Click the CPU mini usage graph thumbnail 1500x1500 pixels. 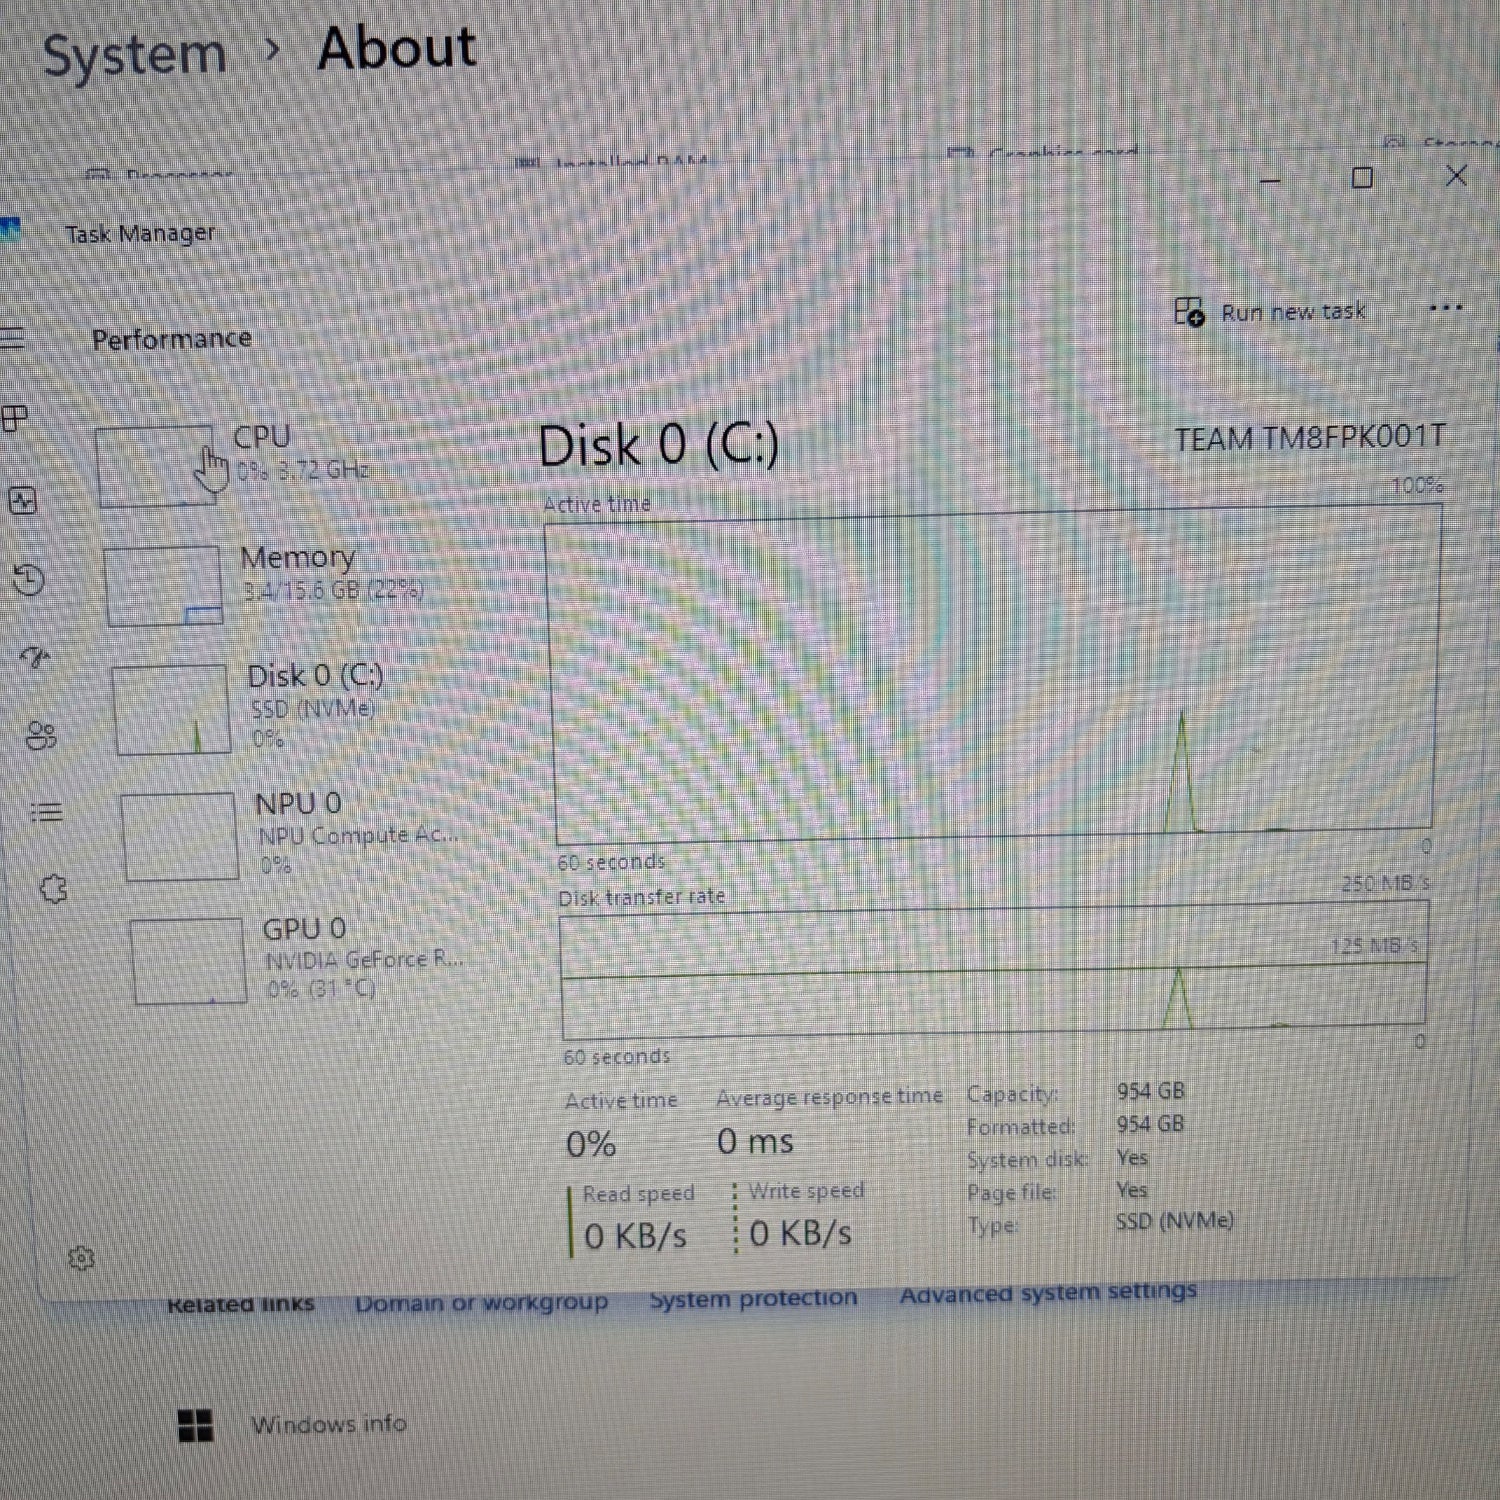pyautogui.click(x=156, y=466)
